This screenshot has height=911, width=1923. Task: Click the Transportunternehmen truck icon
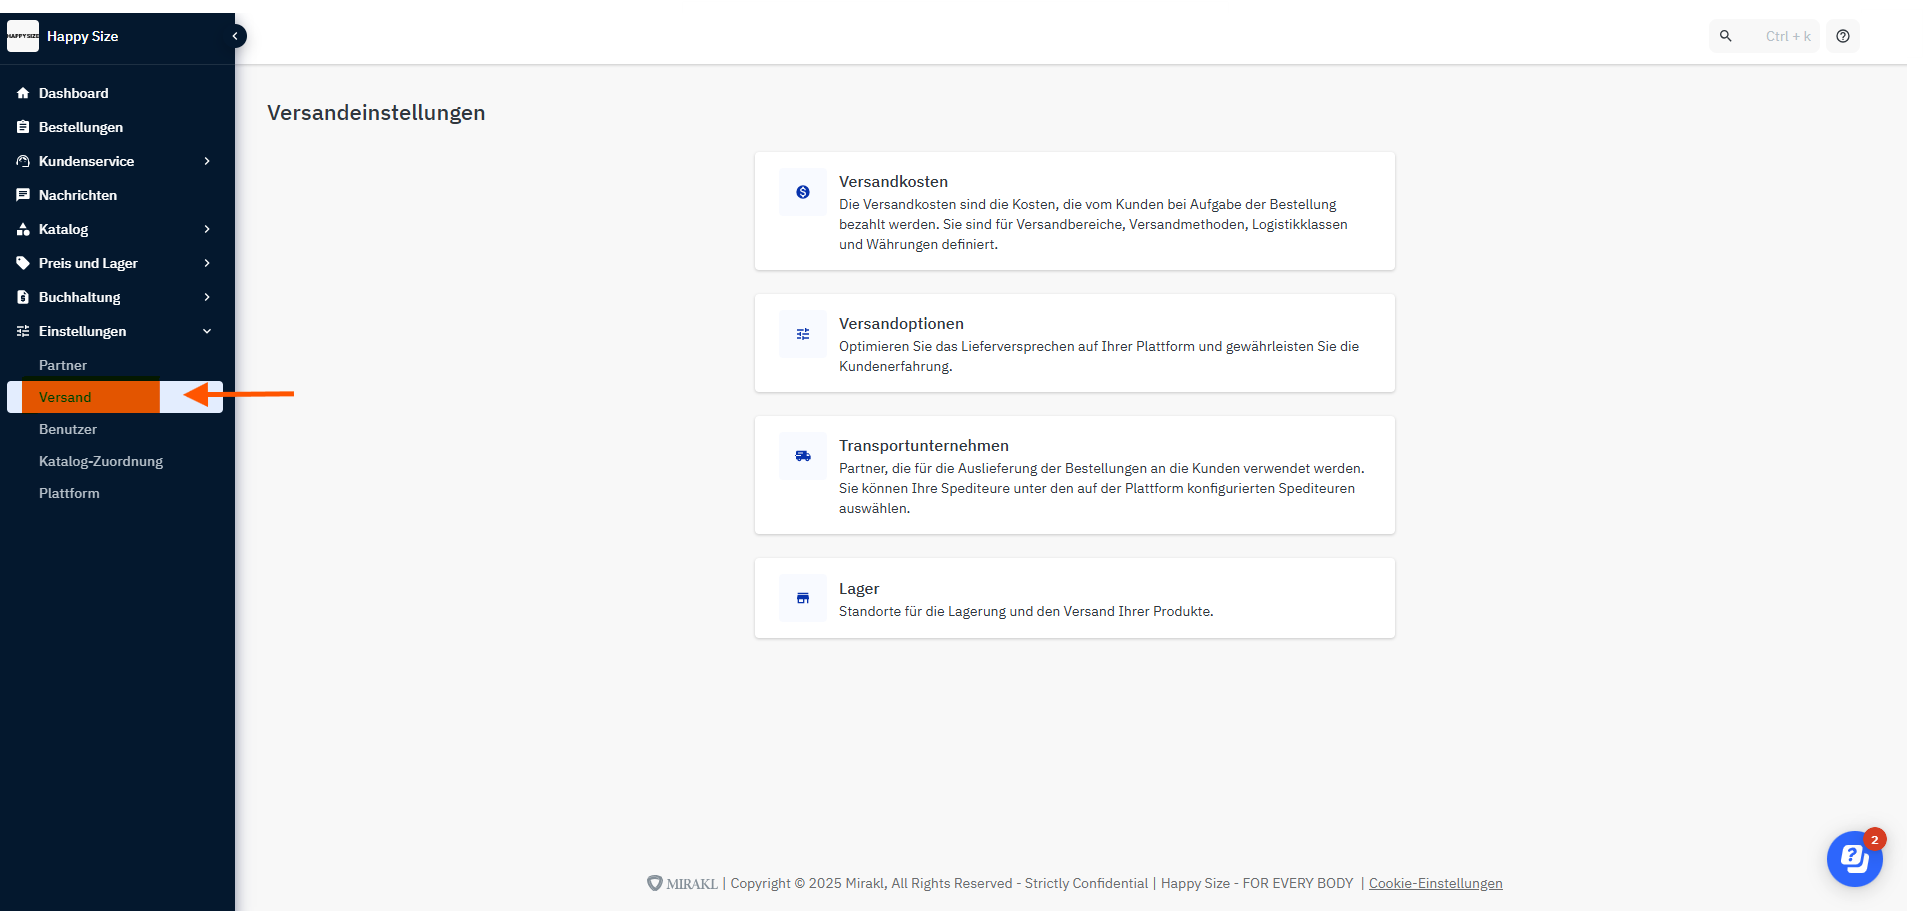(802, 456)
